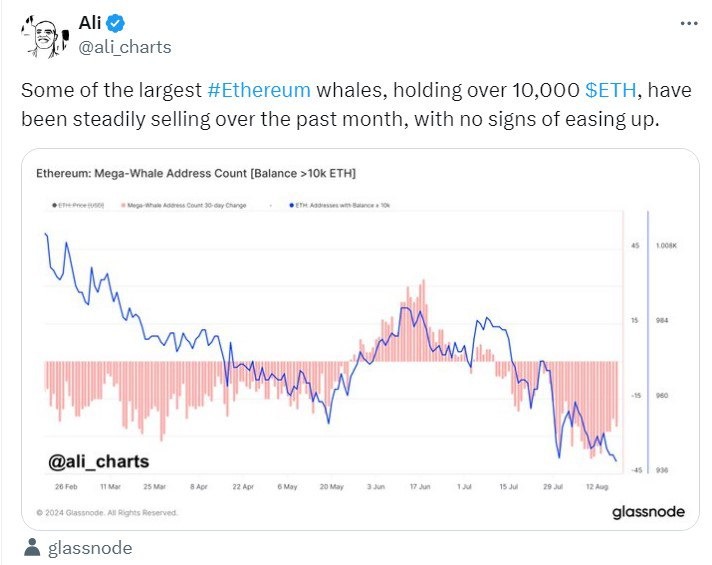Image resolution: width=712 pixels, height=565 pixels.
Task: Toggle Mega-Whale Address Count 30-day Change legend
Action: (188, 204)
